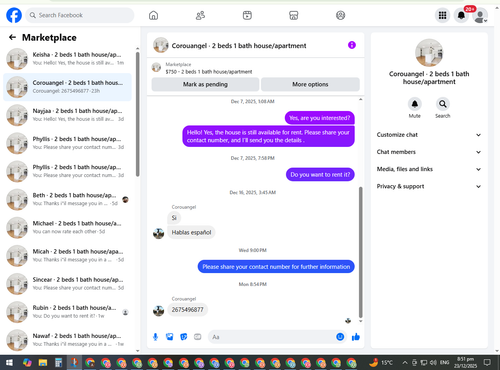This screenshot has width=500, height=370.
Task: Click Corouangel profile picture in right panel
Action: (x=429, y=53)
